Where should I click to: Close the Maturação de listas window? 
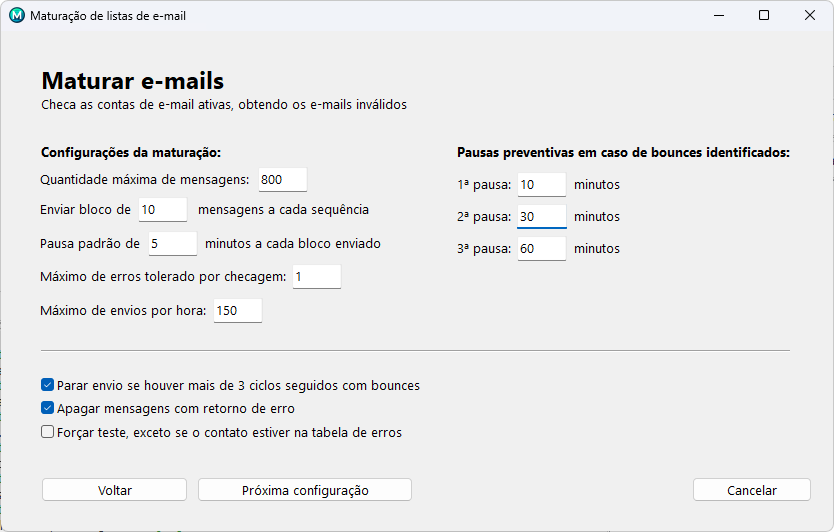[x=810, y=16]
